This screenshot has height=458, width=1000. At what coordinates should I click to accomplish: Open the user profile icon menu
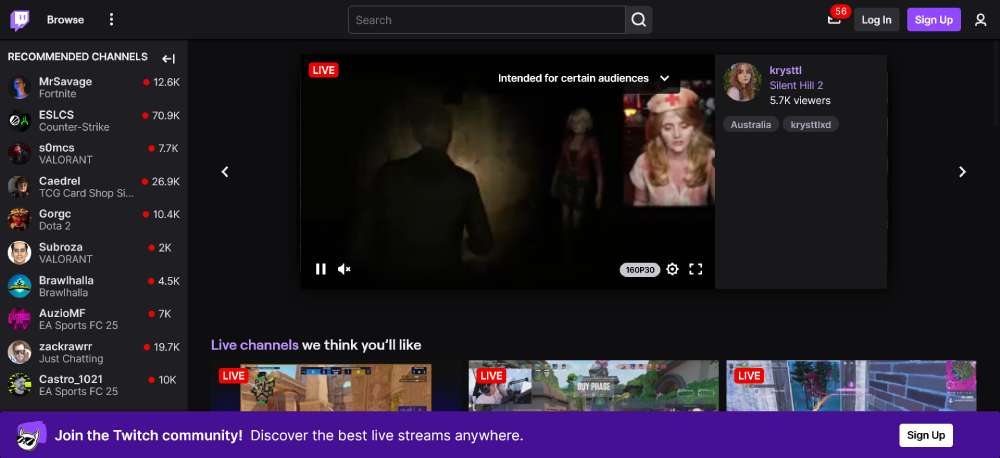[x=980, y=20]
